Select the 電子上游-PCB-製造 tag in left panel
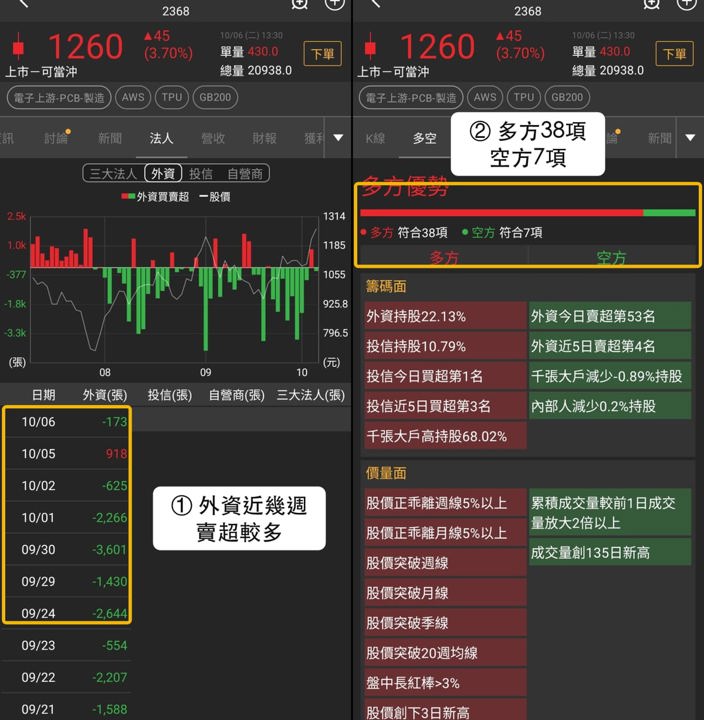704x720 pixels. 59,97
